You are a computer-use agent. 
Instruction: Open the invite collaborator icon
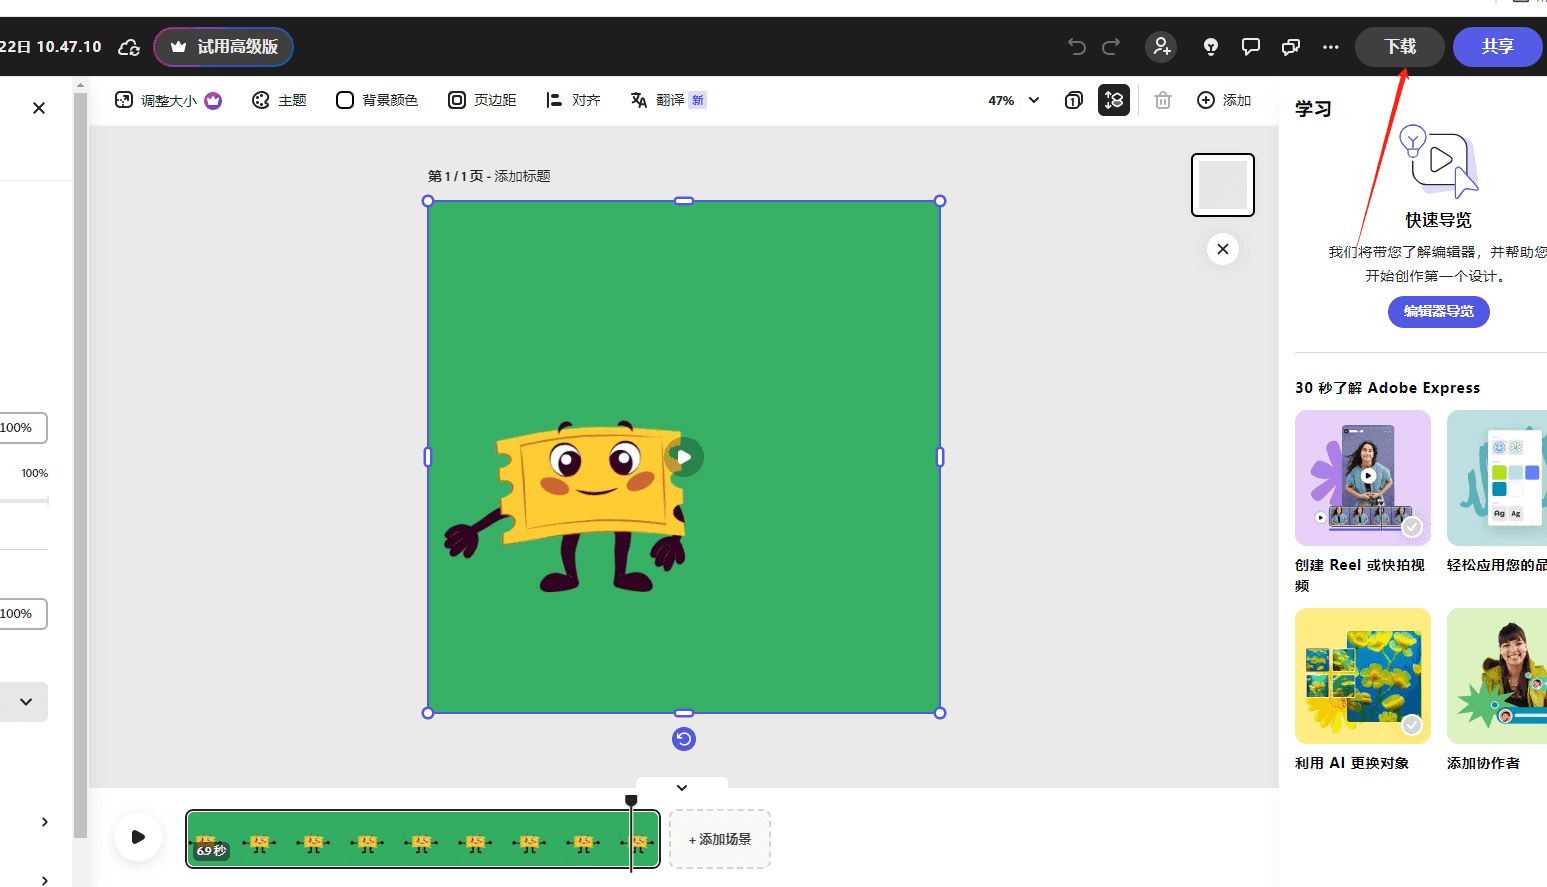pos(1161,46)
